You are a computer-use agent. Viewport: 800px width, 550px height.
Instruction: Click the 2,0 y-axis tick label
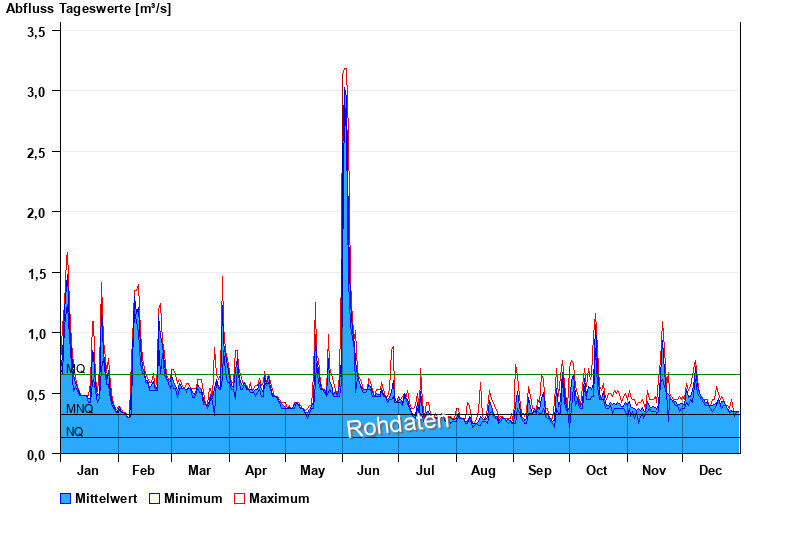[37, 212]
